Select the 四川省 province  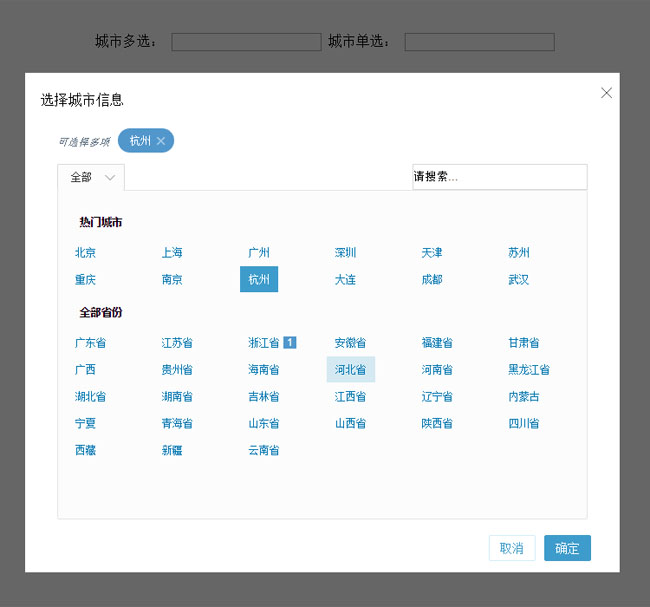coord(523,424)
